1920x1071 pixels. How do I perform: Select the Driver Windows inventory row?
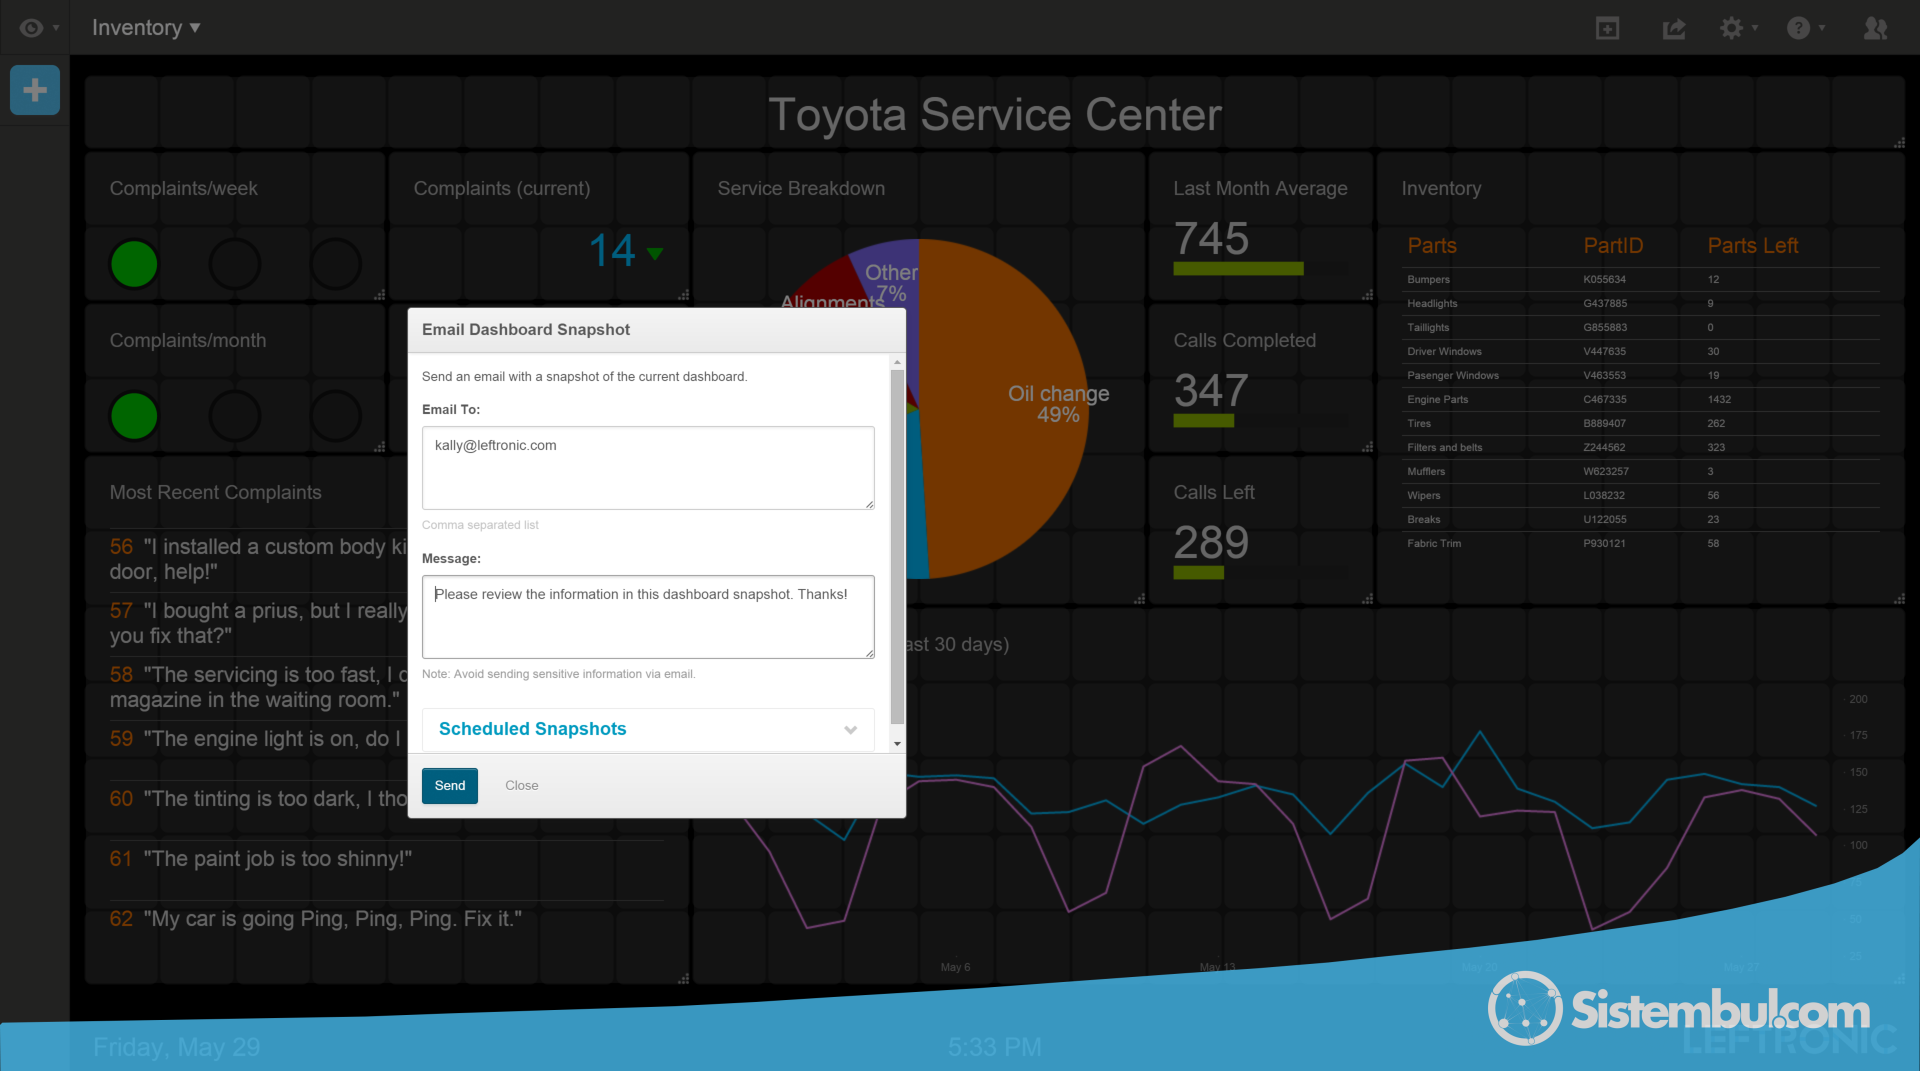[1641, 352]
